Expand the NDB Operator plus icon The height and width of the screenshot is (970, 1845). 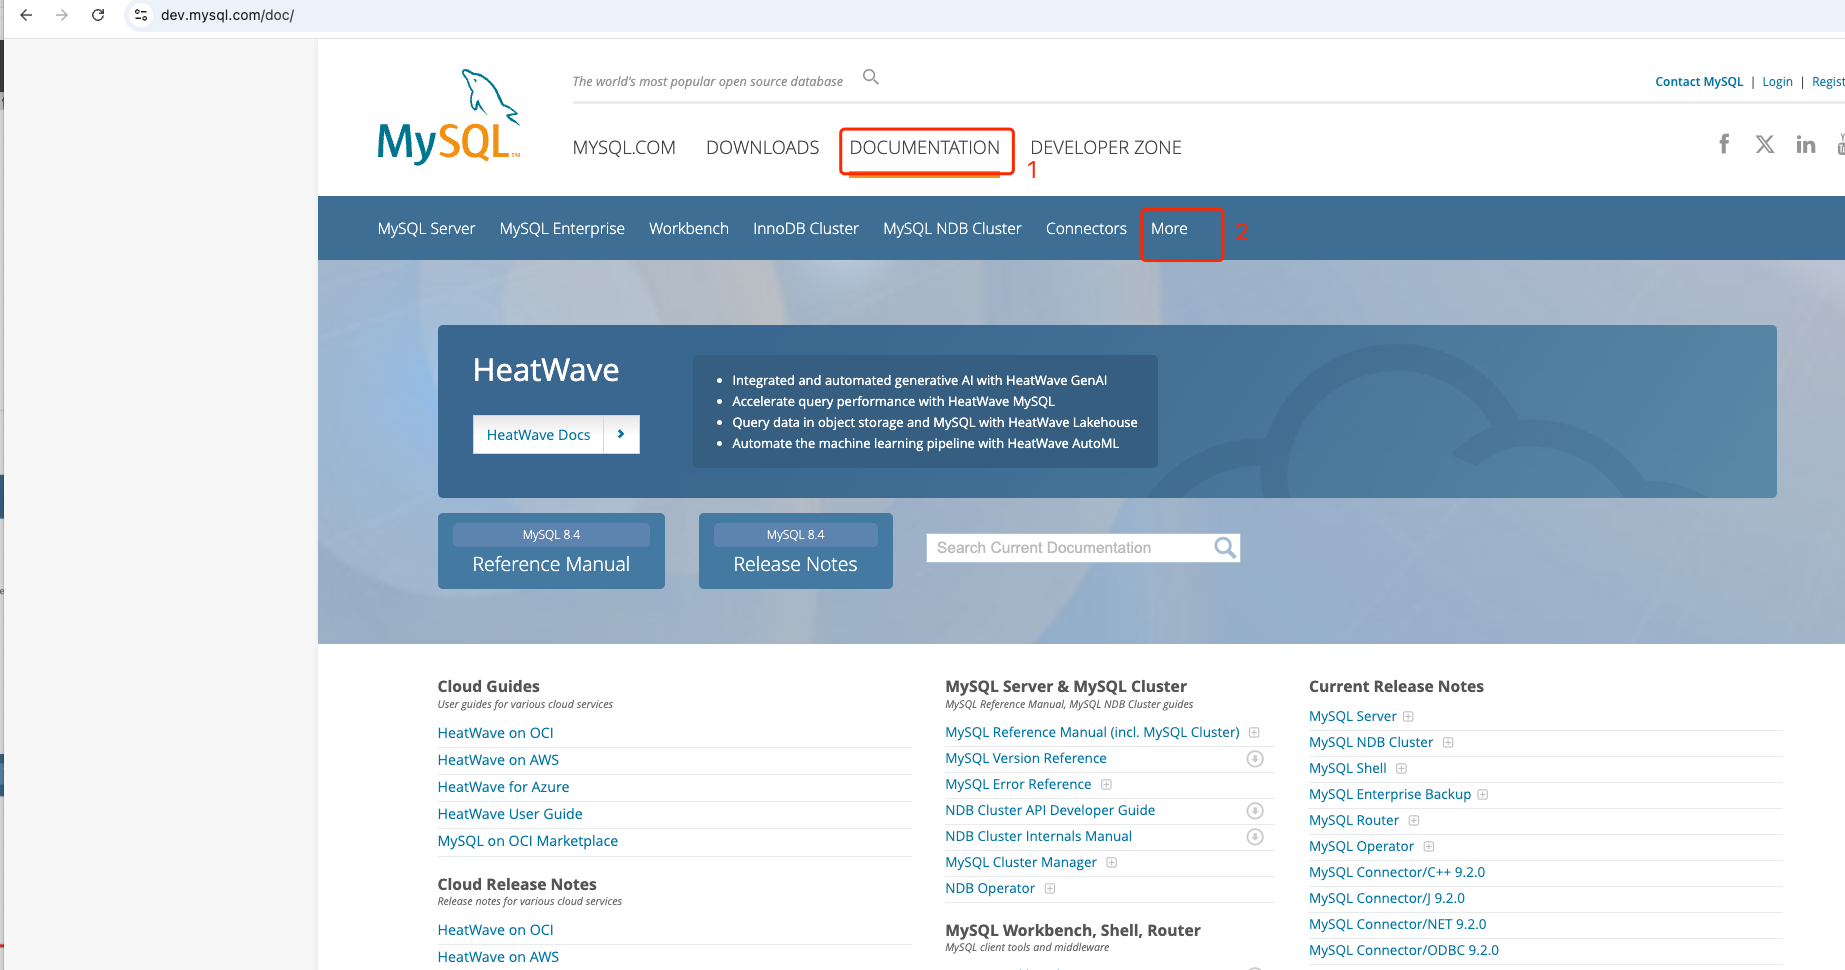point(1050,889)
